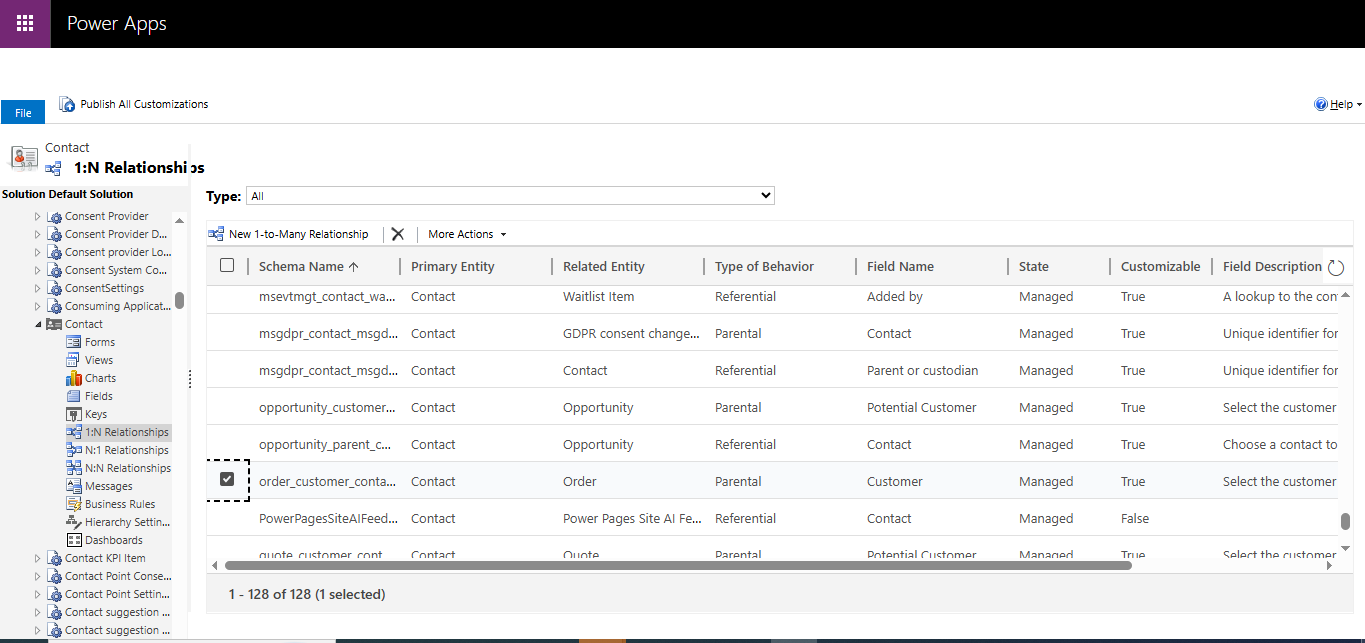1365x643 pixels.
Task: Sort by Customizable column header
Action: (1160, 267)
